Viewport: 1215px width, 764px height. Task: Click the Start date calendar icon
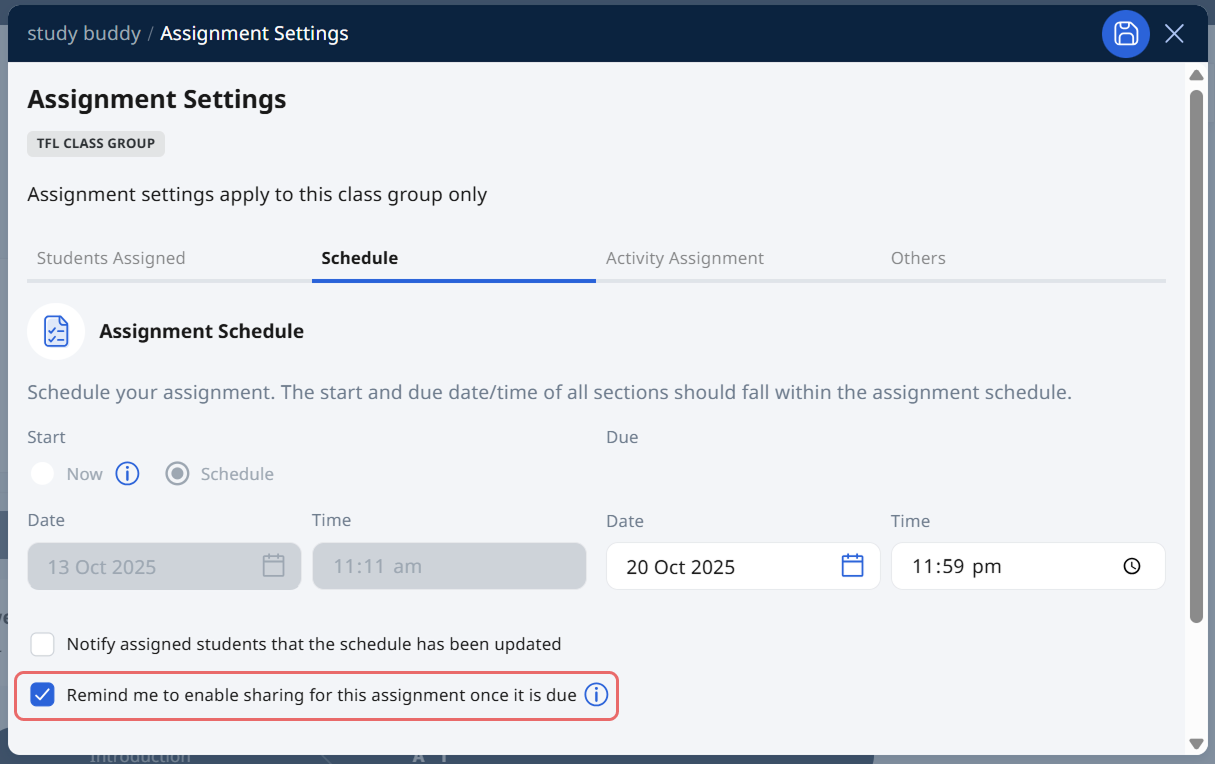pos(273,566)
